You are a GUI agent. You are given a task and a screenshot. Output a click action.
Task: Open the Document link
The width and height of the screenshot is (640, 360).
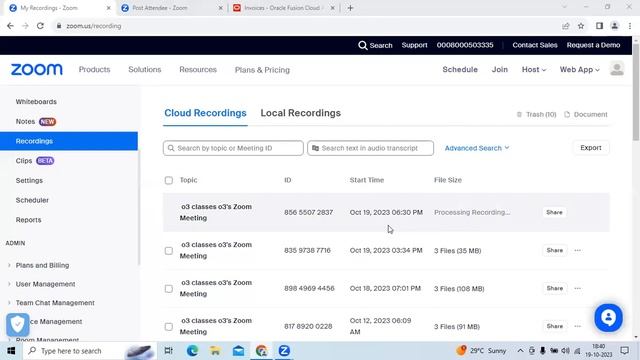click(586, 114)
